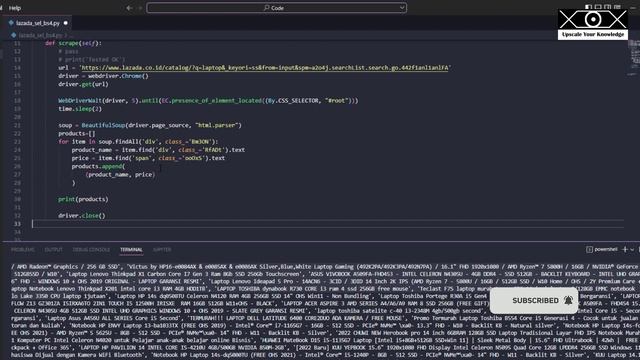Click the Python file icon in the tab
640x360 pixels.
[x=11, y=23]
